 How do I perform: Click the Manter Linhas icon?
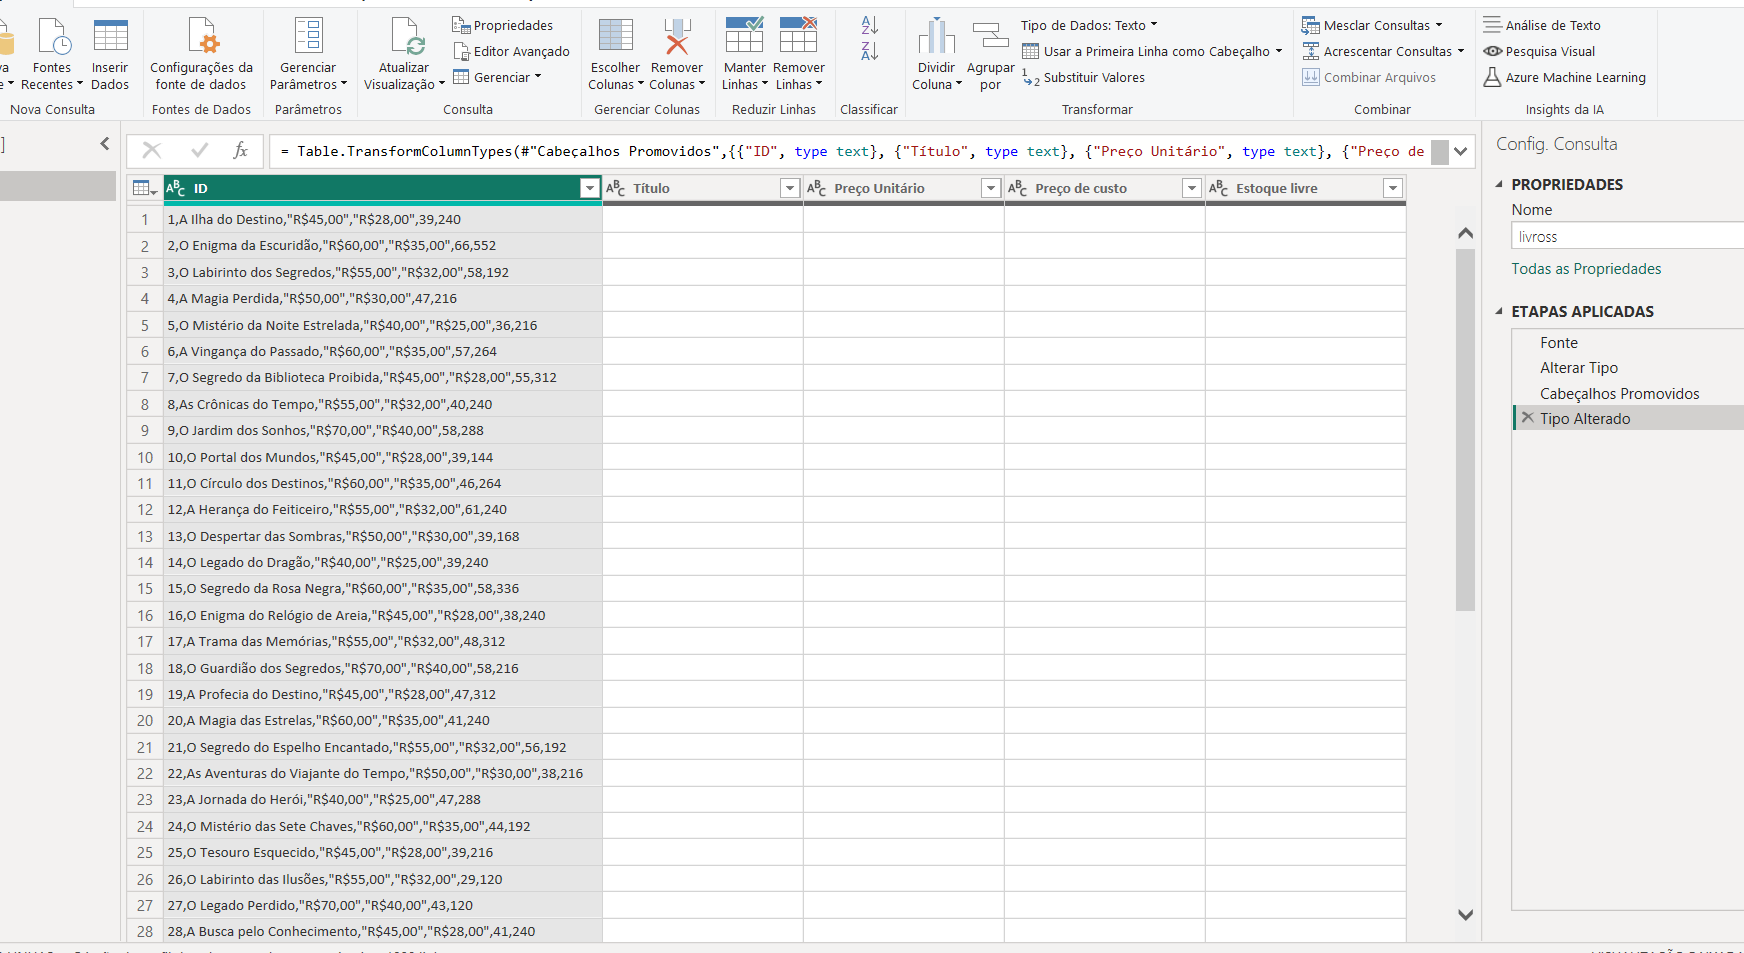coord(745,36)
